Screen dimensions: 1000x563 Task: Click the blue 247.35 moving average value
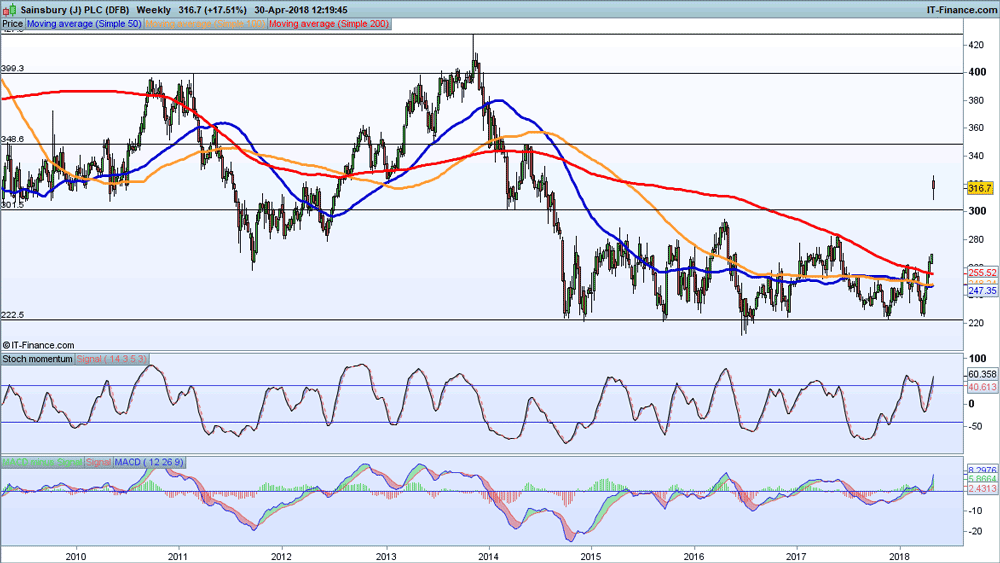pyautogui.click(x=982, y=290)
